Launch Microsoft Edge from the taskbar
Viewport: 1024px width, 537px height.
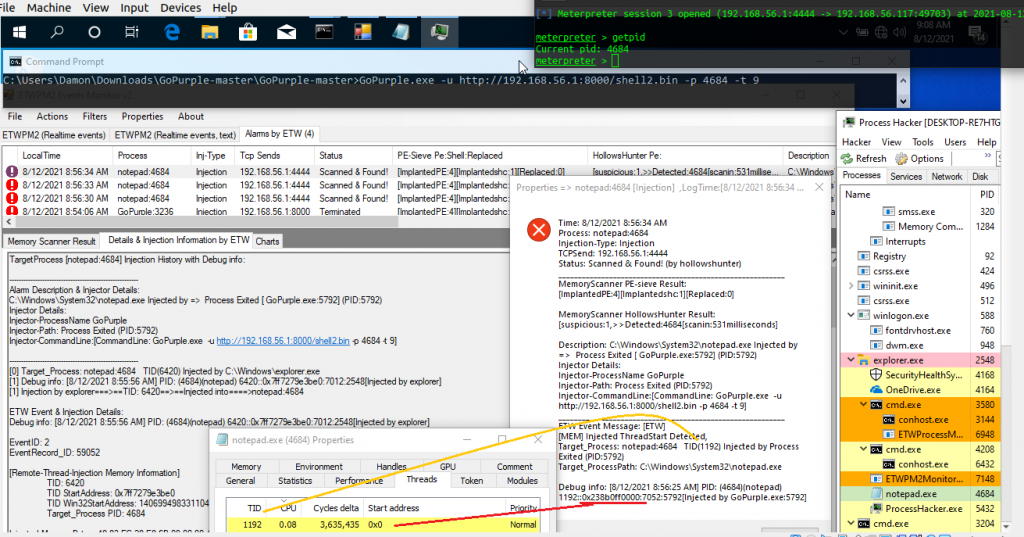click(x=172, y=32)
